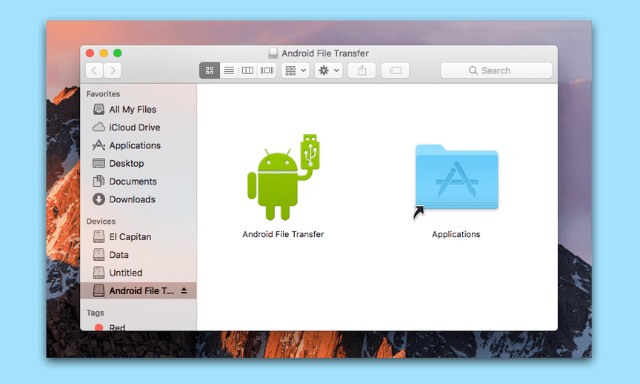Go back with the left chevron button
This screenshot has height=384, width=640.
(x=94, y=71)
